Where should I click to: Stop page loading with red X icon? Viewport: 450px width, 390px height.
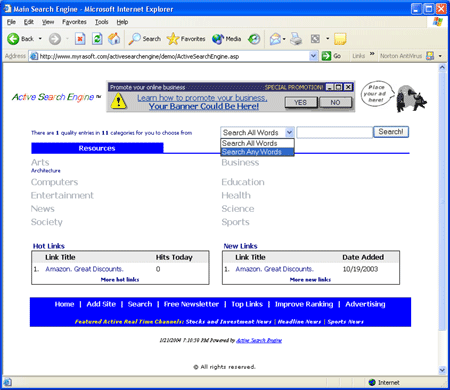pyautogui.click(x=80, y=39)
